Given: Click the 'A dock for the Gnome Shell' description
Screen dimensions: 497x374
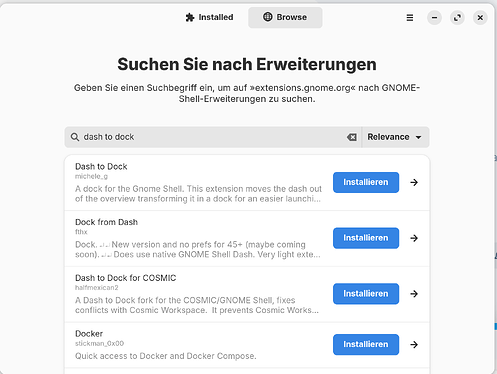Looking at the screenshot, I should 198,194.
